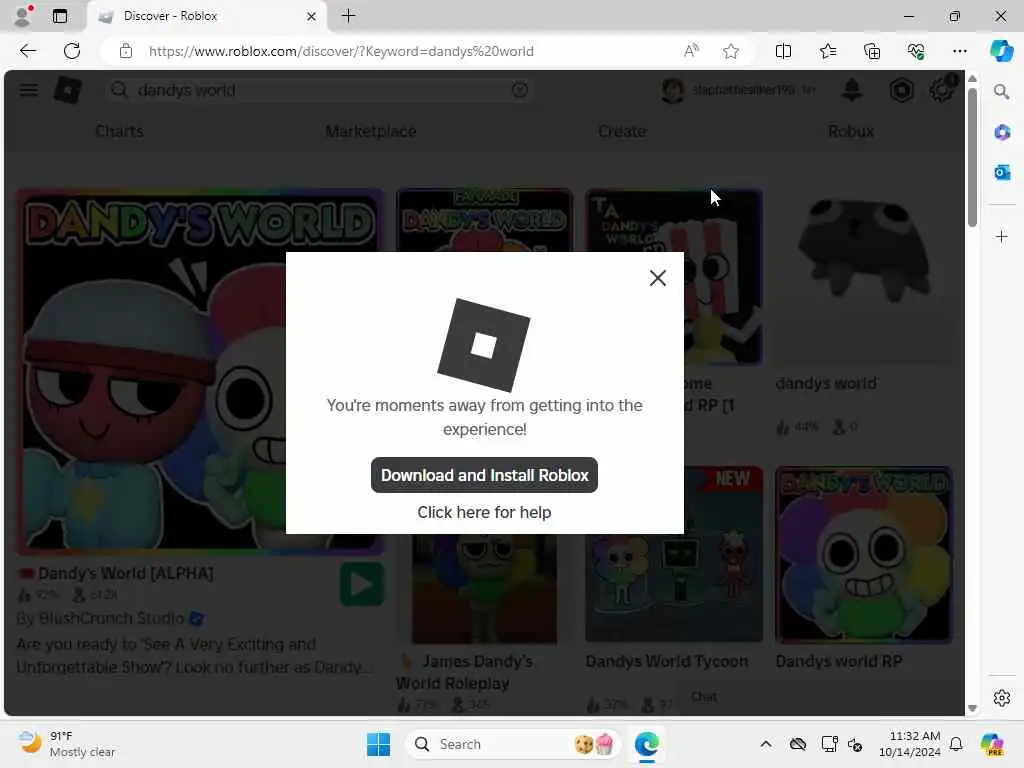1024x768 pixels.
Task: View site information lock icon
Action: coord(126,51)
